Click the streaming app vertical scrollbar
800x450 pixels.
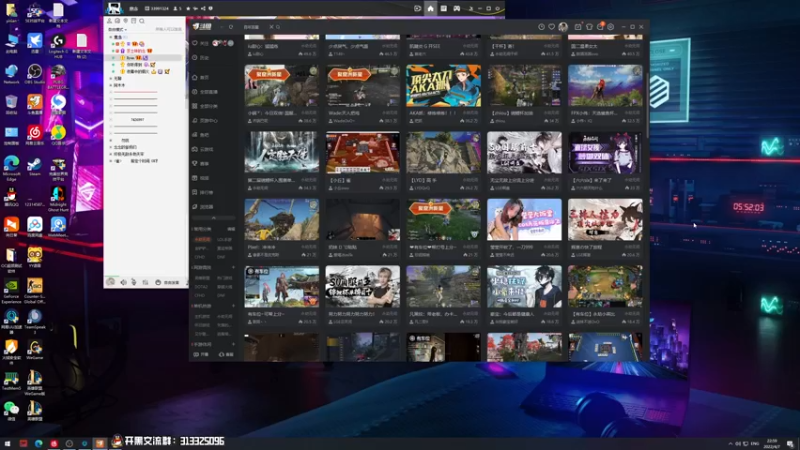pos(647,105)
